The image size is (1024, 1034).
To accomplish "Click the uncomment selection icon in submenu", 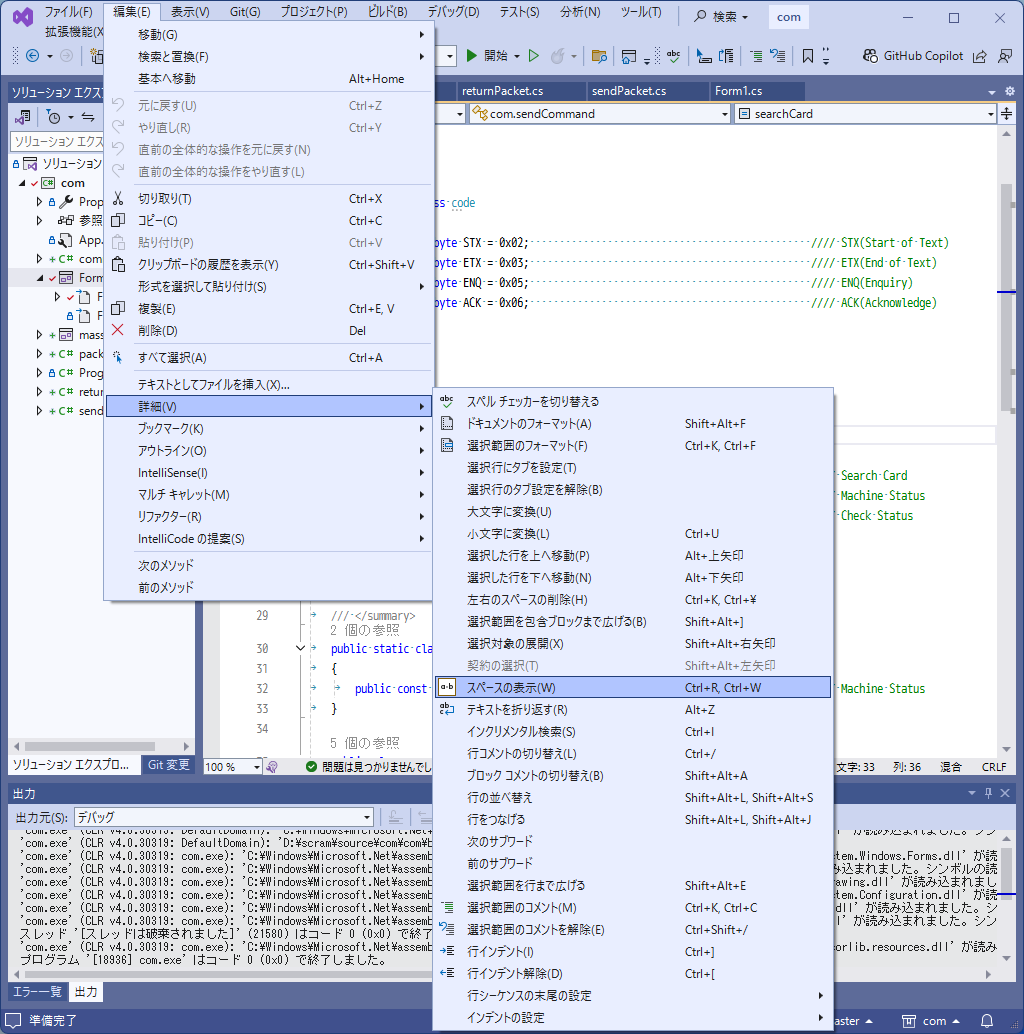I will (x=447, y=929).
